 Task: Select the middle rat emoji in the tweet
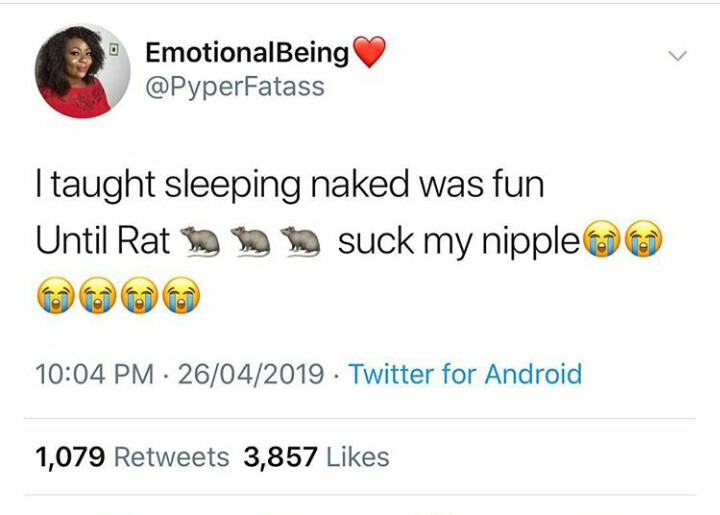250,241
